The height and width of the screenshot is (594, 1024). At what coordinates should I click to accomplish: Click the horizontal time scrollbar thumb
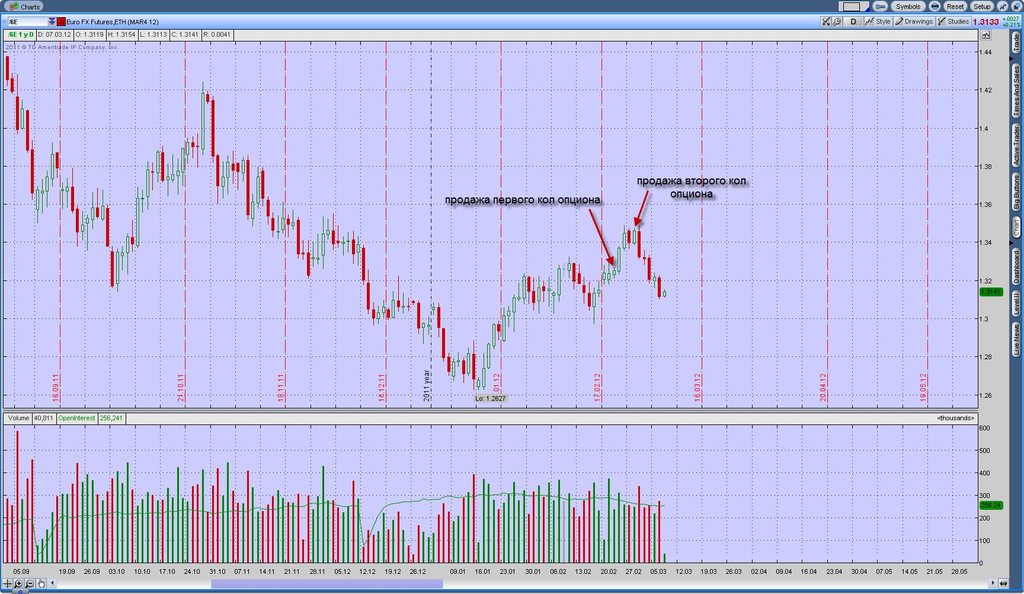click(327, 584)
